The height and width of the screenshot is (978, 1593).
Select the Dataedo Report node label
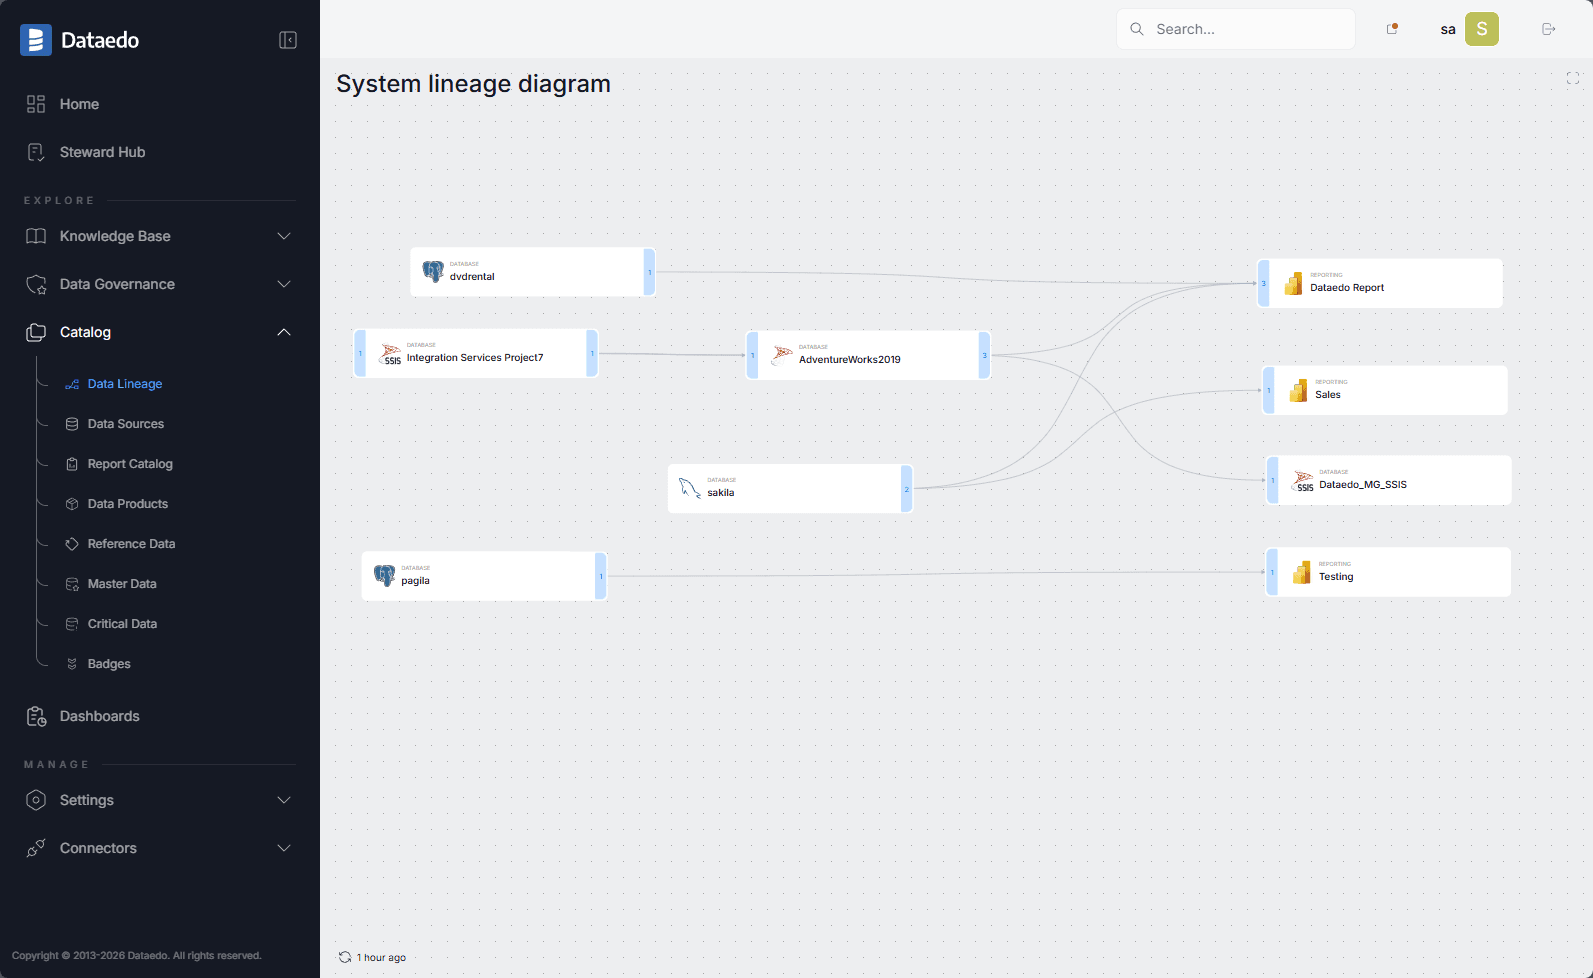(1347, 288)
